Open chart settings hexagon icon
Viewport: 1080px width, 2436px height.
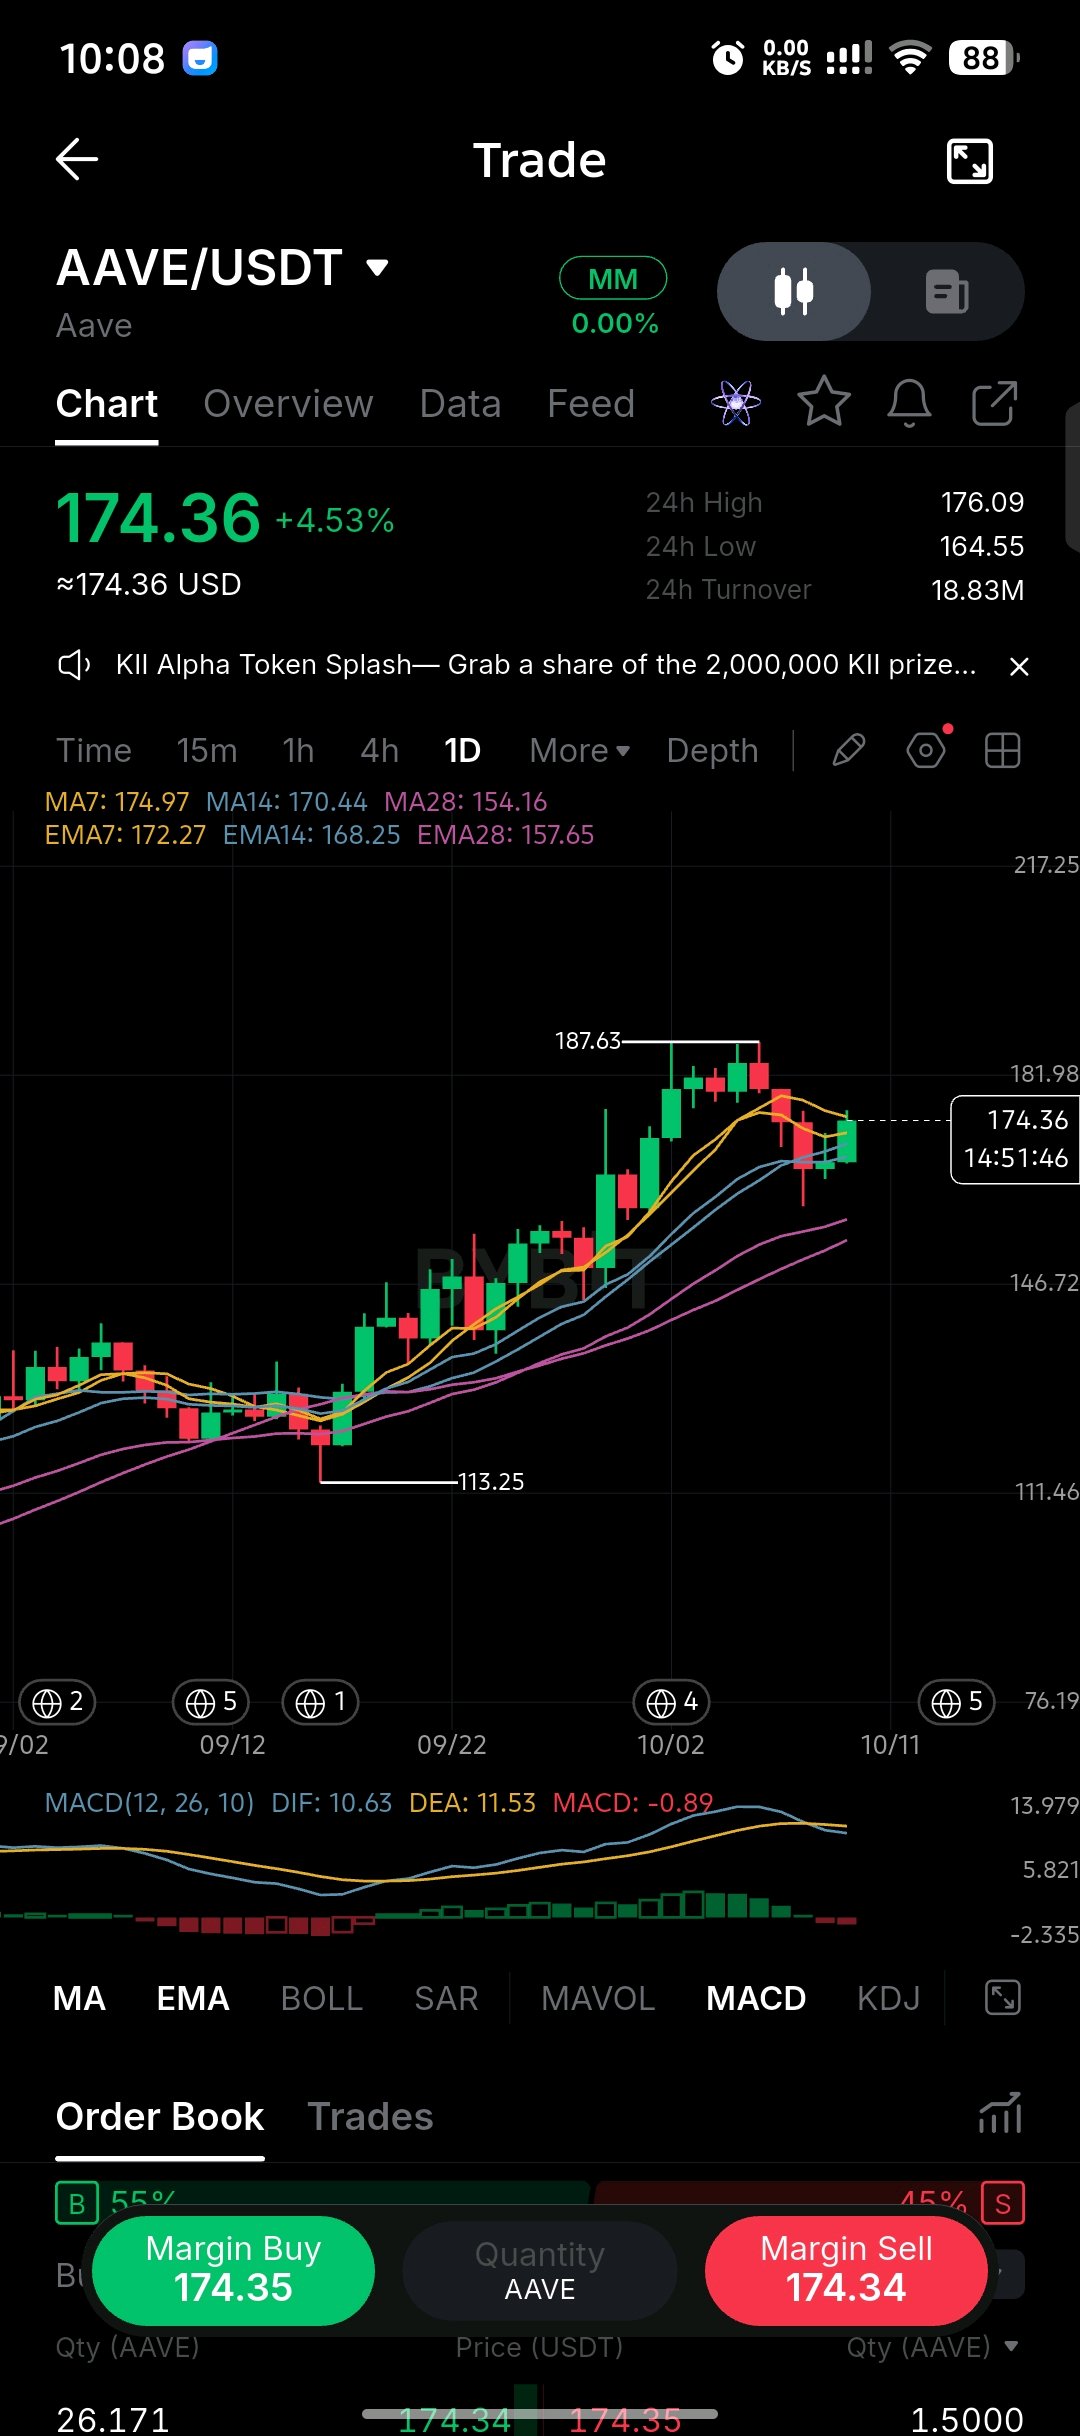(x=927, y=750)
